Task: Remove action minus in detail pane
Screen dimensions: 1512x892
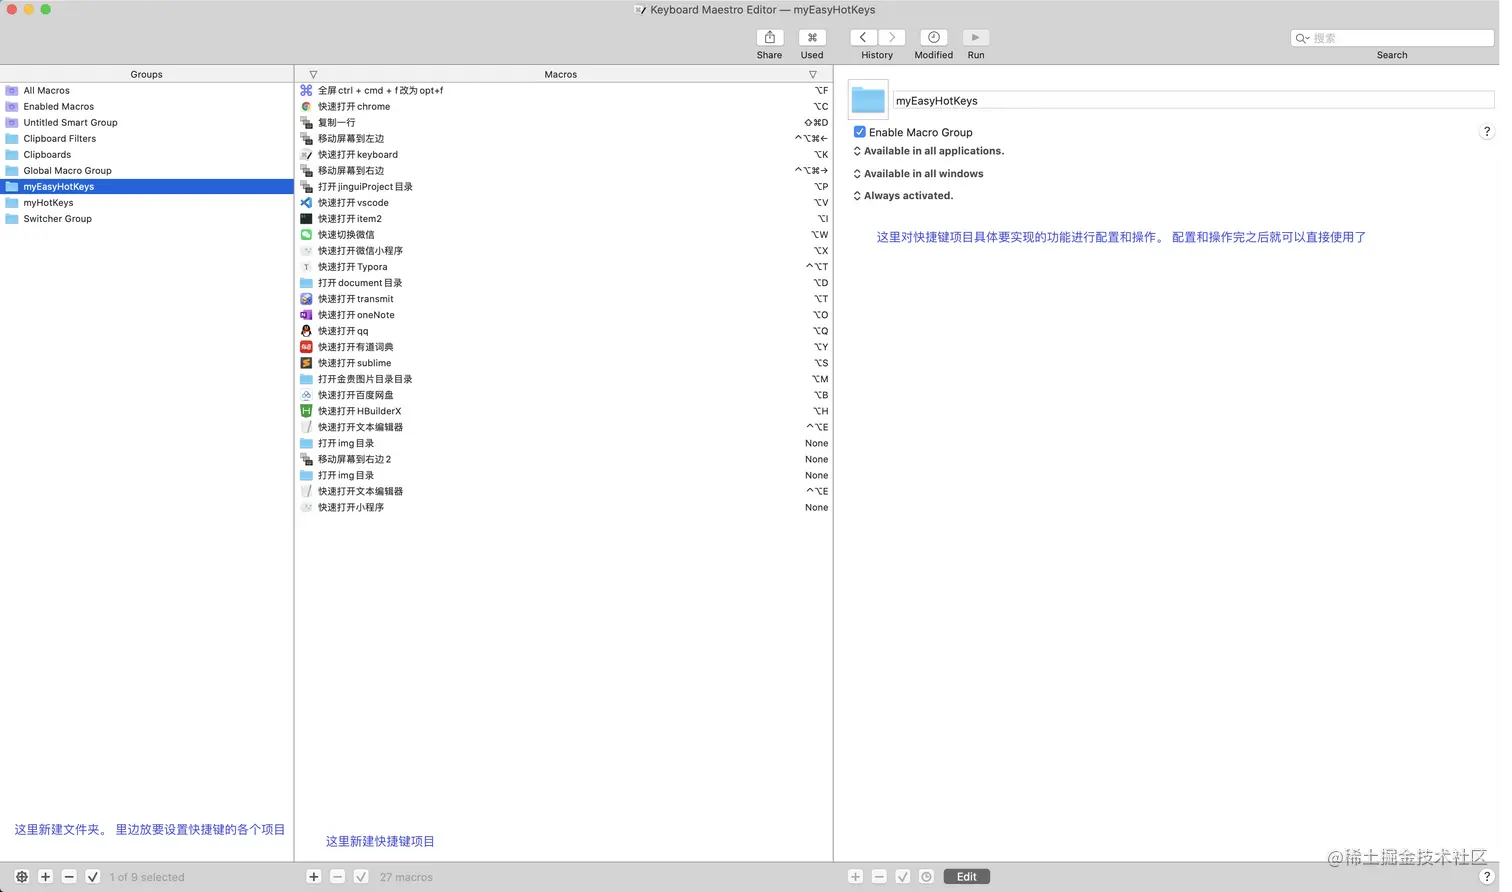Action: tap(879, 877)
